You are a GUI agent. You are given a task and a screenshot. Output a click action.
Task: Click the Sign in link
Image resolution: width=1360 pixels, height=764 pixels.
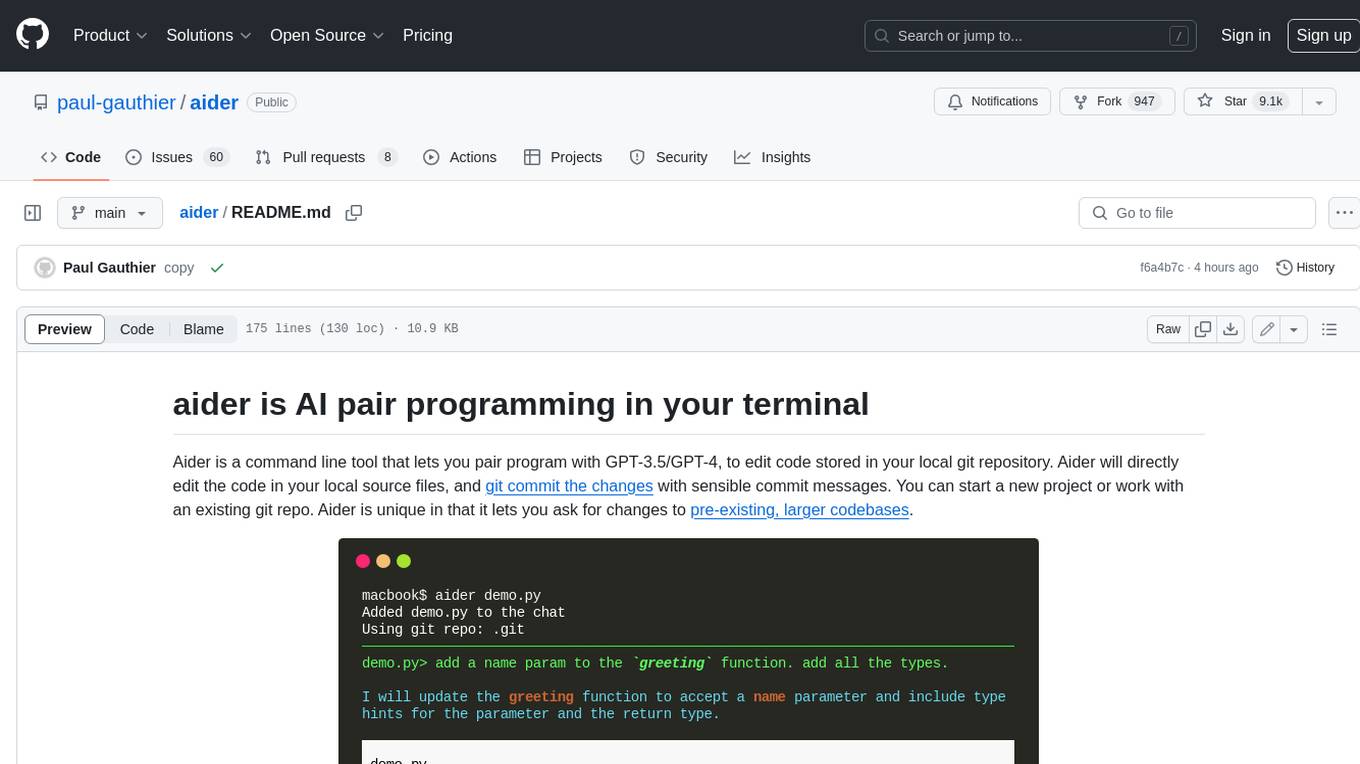(1245, 35)
